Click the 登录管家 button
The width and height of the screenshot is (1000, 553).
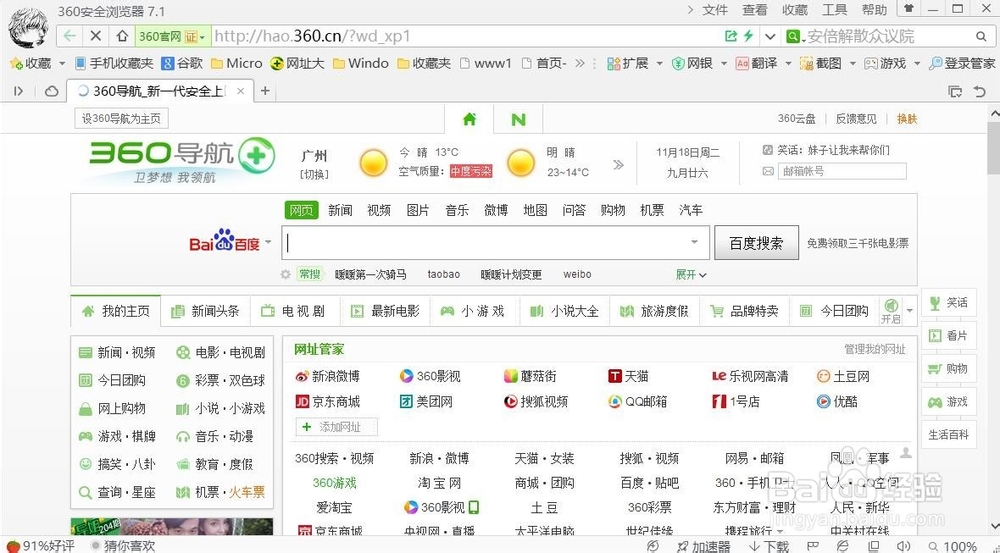point(962,63)
